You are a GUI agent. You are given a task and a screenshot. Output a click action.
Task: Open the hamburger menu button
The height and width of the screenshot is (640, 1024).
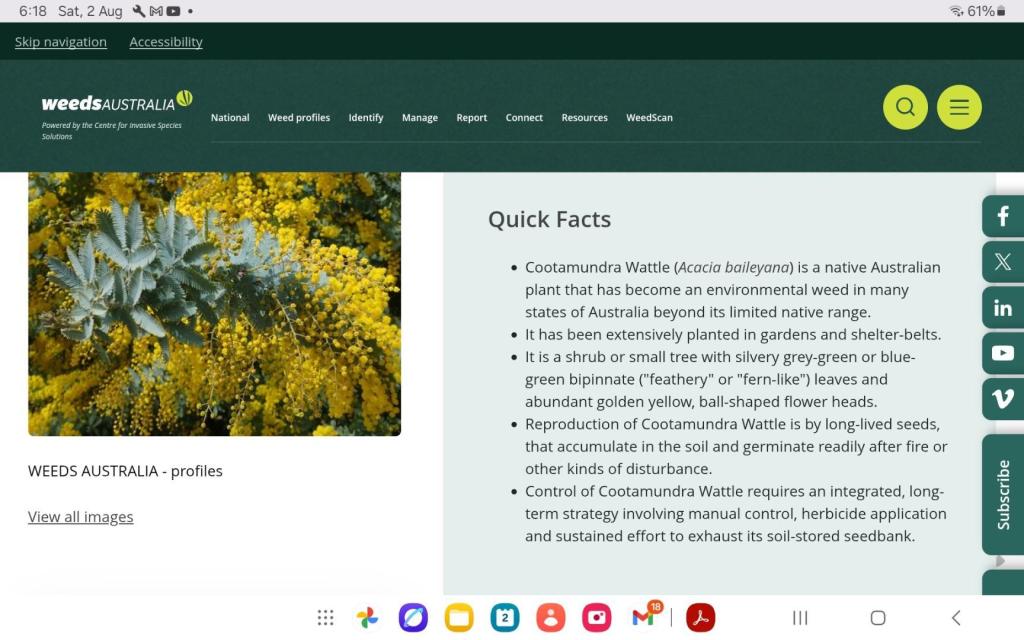click(959, 107)
